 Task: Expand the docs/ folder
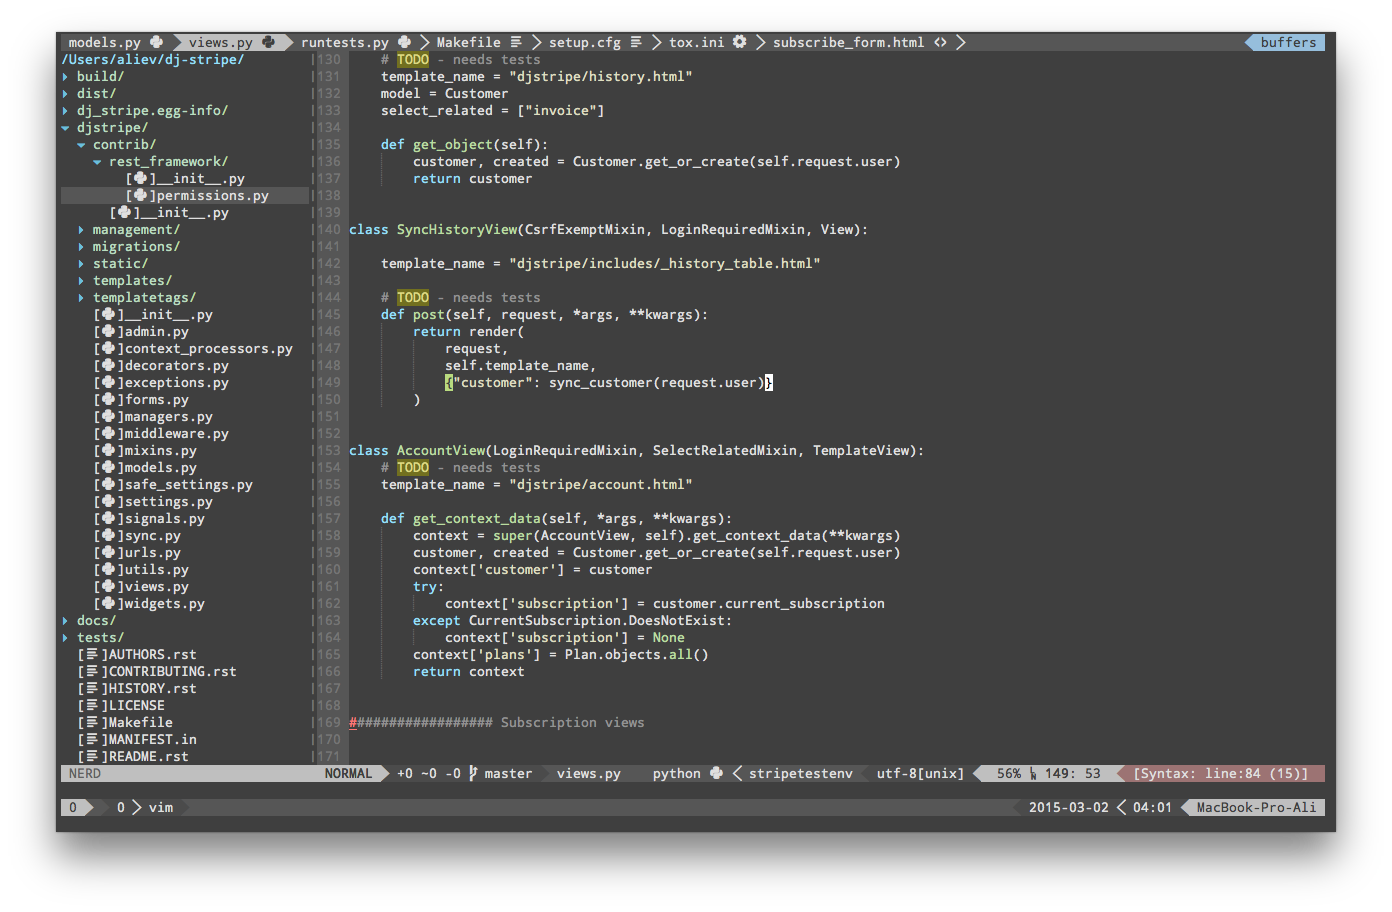[66, 620]
